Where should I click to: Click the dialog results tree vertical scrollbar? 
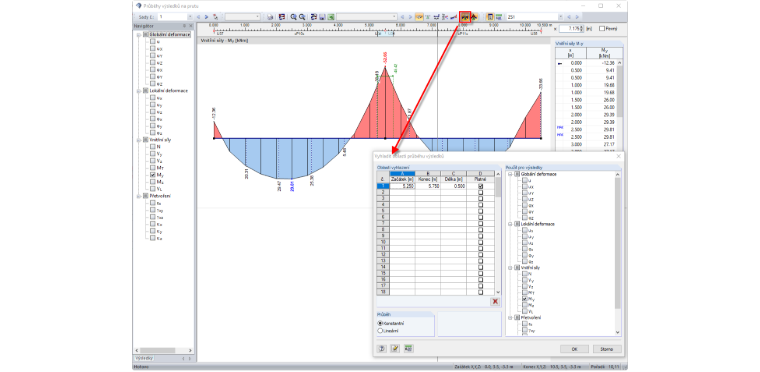coord(618,252)
